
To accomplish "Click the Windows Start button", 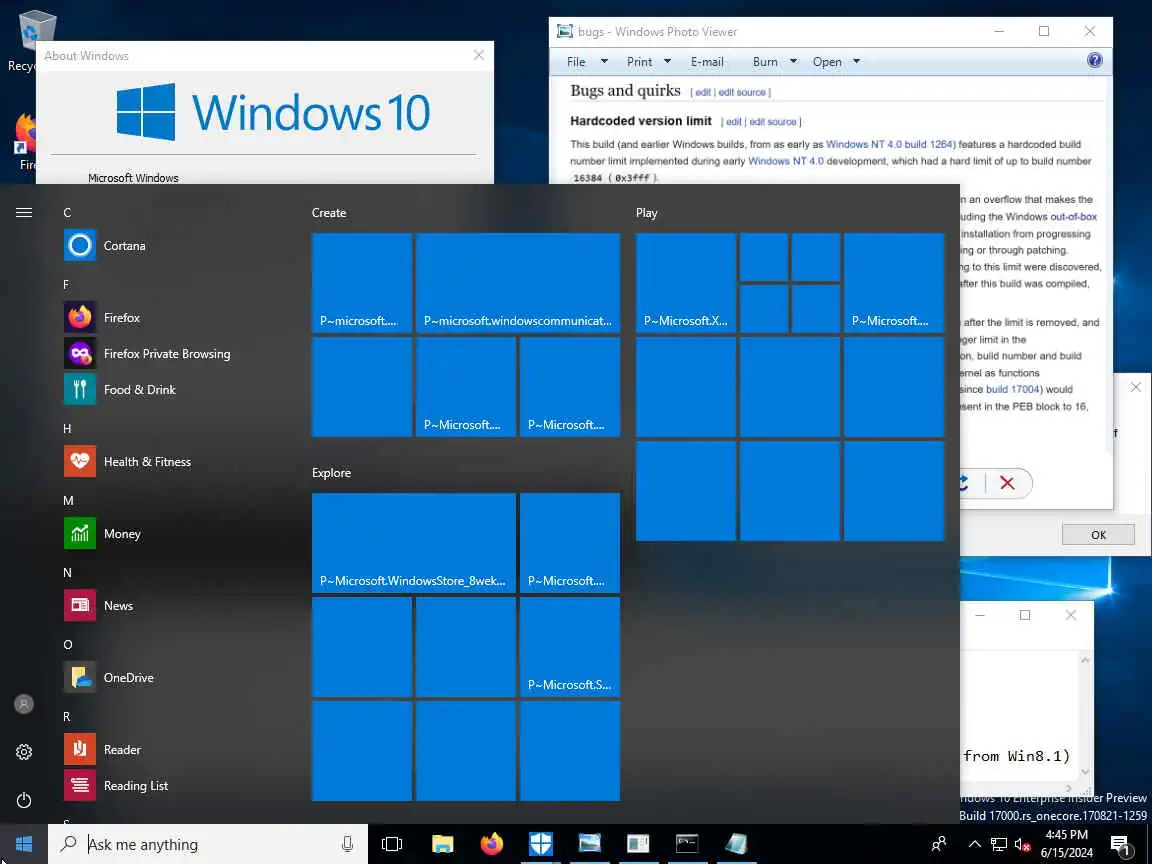I will click(x=24, y=844).
